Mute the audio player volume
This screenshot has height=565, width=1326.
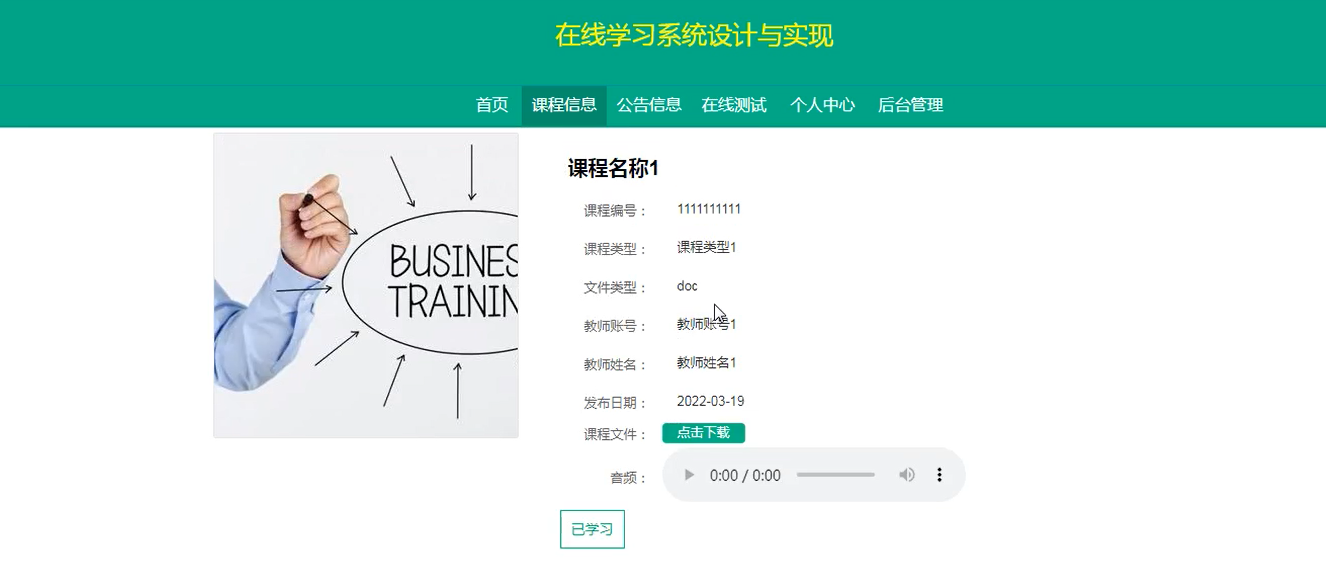907,475
